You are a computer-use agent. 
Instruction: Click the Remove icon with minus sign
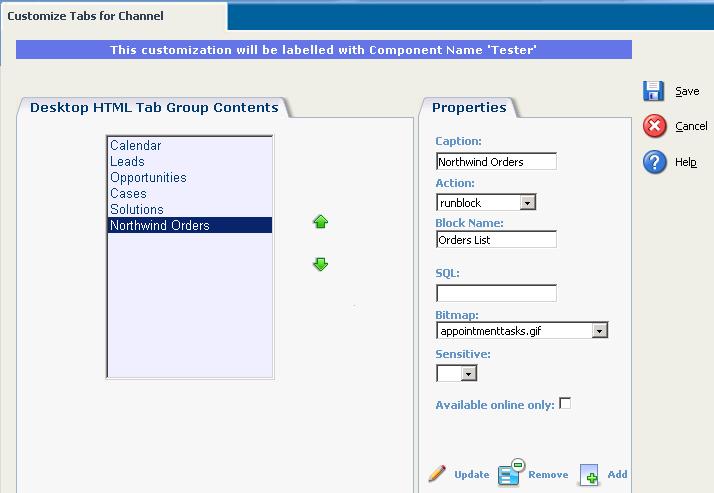pos(511,473)
